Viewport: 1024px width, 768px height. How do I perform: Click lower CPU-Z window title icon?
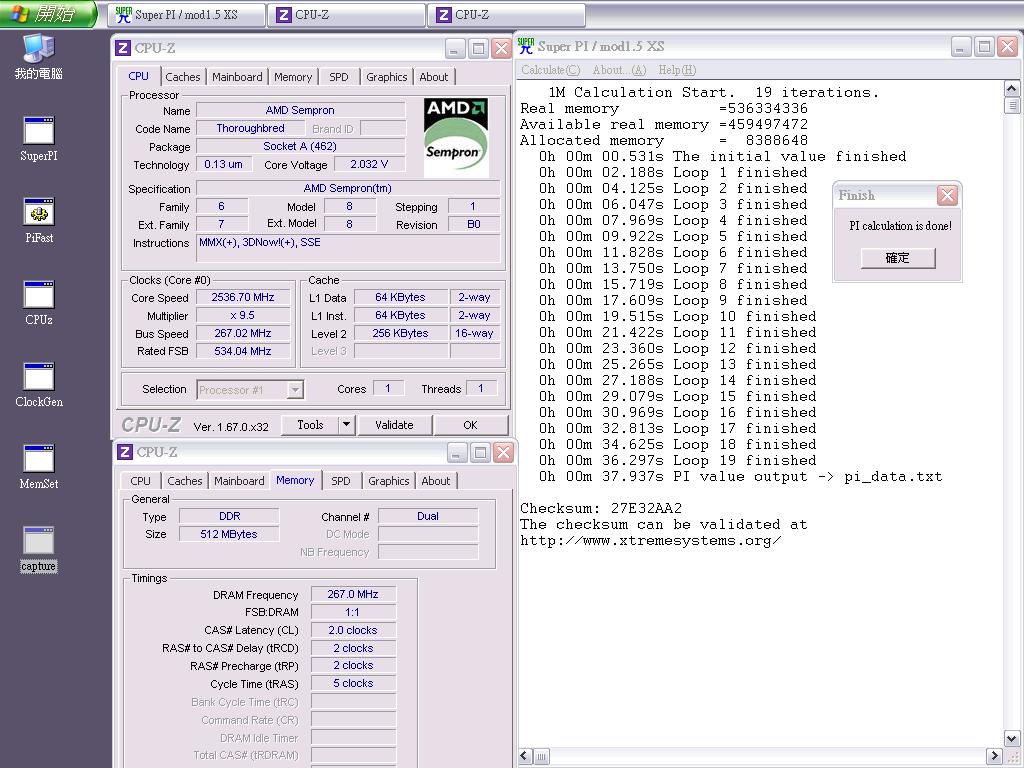(x=125, y=452)
